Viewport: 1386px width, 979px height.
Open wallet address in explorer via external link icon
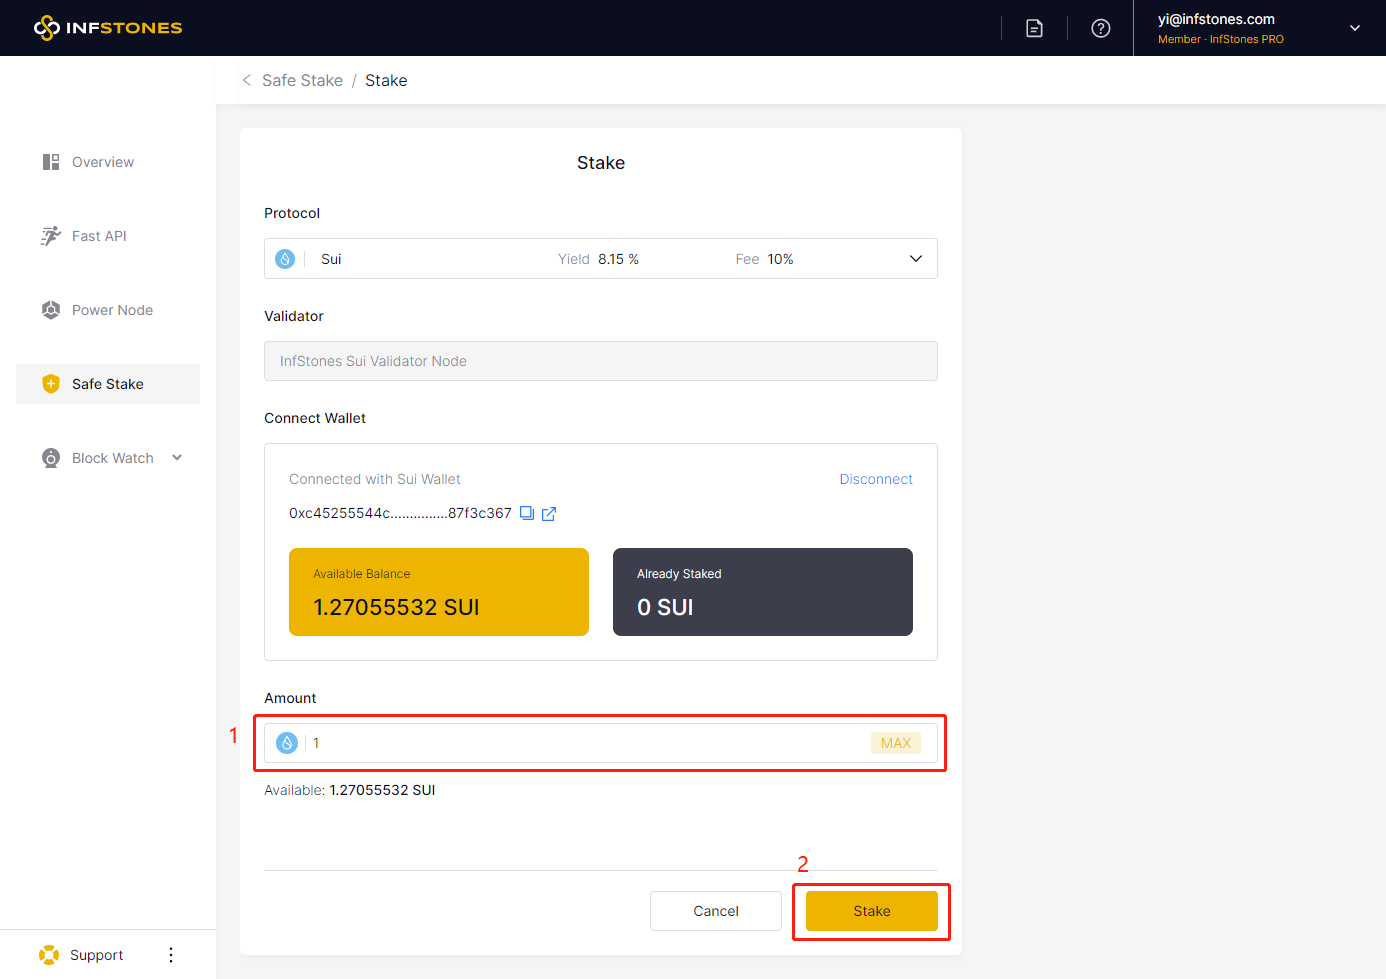coord(549,514)
